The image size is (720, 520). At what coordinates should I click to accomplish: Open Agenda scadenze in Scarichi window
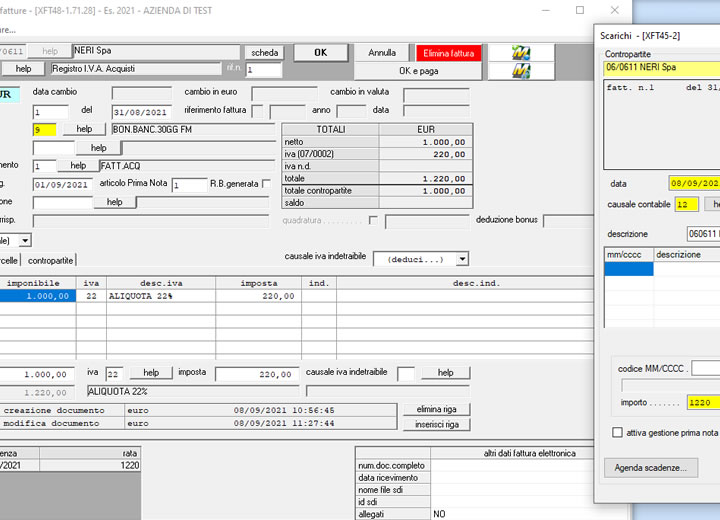tap(650, 468)
